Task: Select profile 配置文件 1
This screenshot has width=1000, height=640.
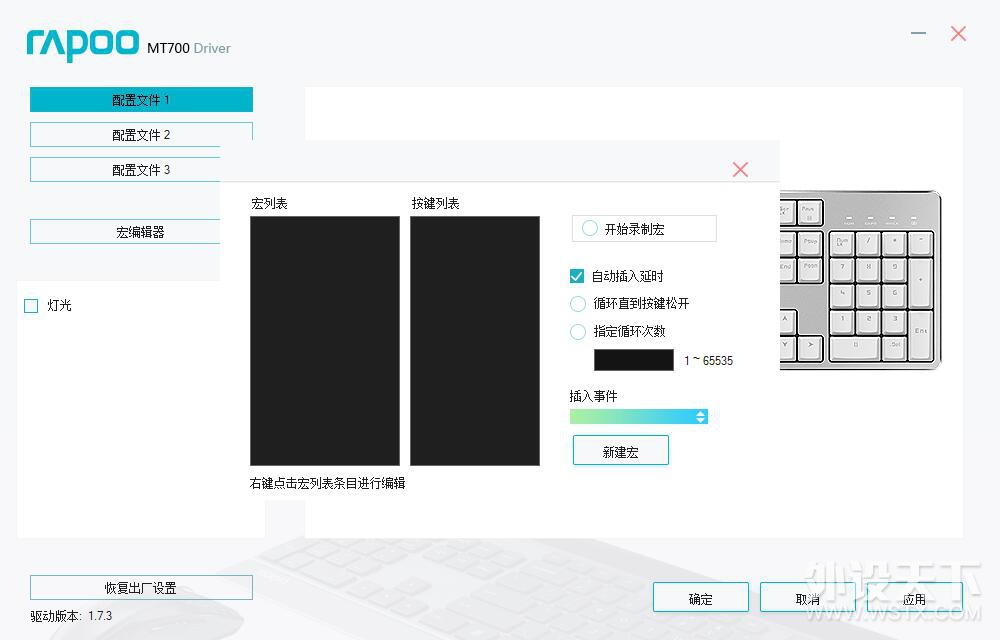Action: [141, 99]
